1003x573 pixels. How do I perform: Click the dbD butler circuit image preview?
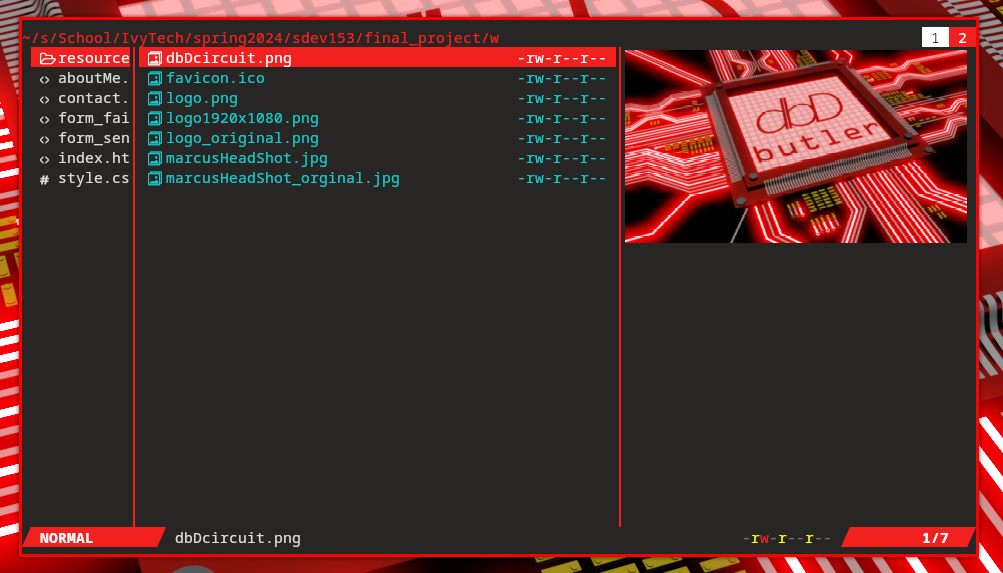(796, 146)
